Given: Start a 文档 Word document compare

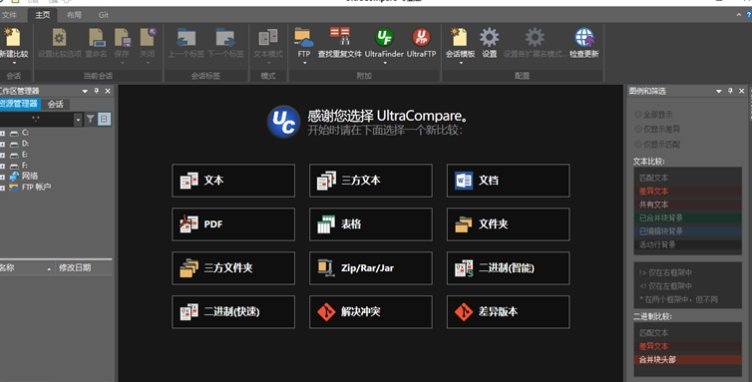Looking at the screenshot, I should [508, 180].
